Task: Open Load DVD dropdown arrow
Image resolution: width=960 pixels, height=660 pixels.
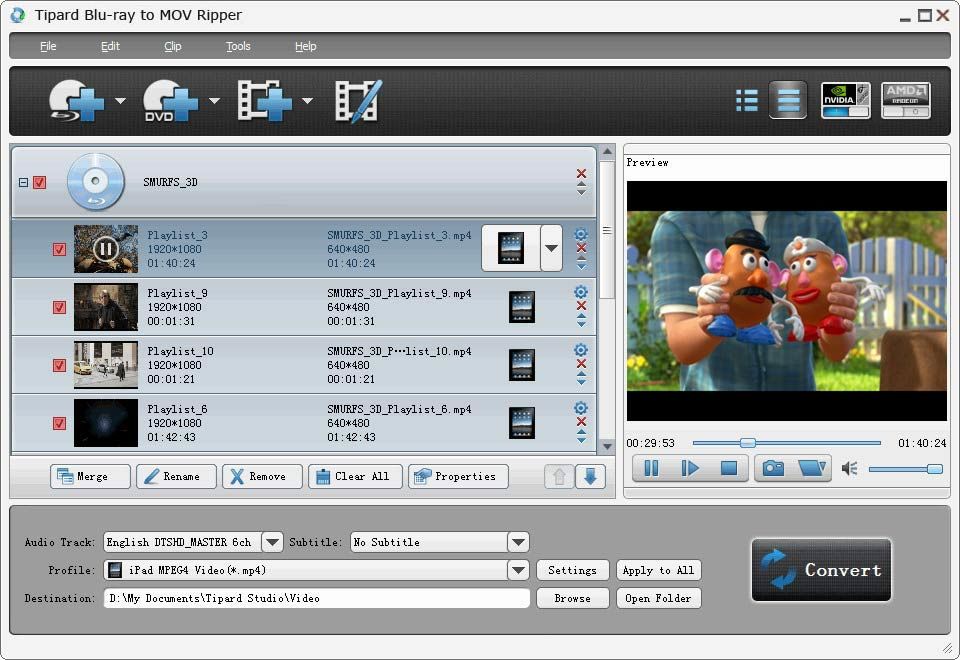Action: (x=214, y=100)
